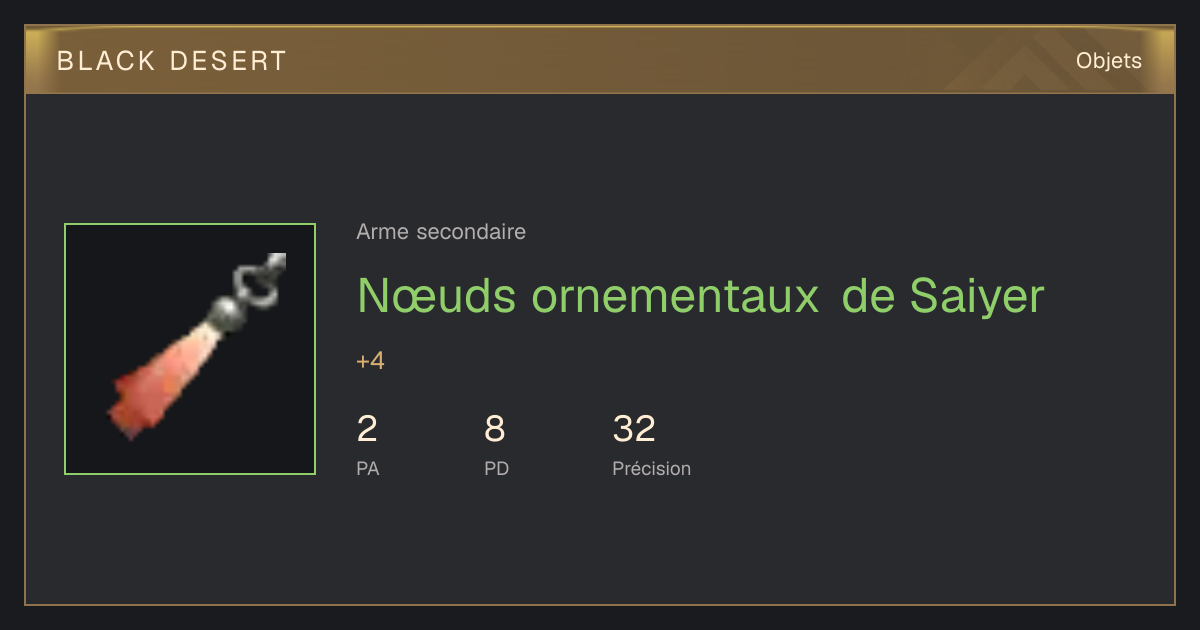The image size is (1200, 630).
Task: Click the PD stat label
Action: coord(497,469)
